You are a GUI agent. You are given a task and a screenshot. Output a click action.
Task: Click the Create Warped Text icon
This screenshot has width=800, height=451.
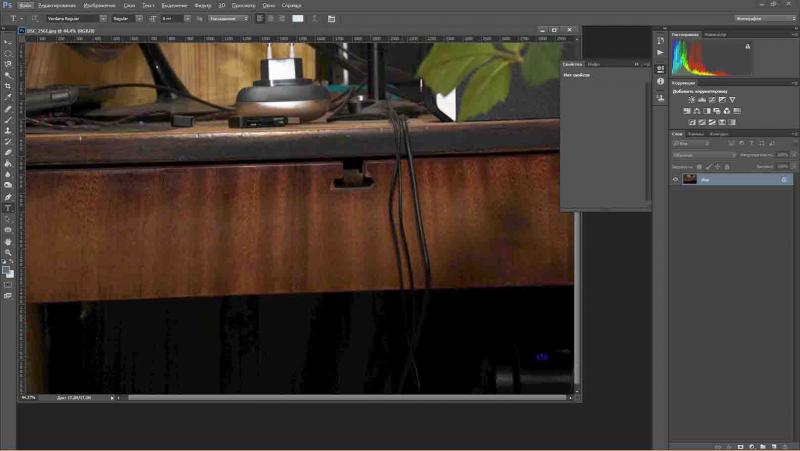click(315, 18)
